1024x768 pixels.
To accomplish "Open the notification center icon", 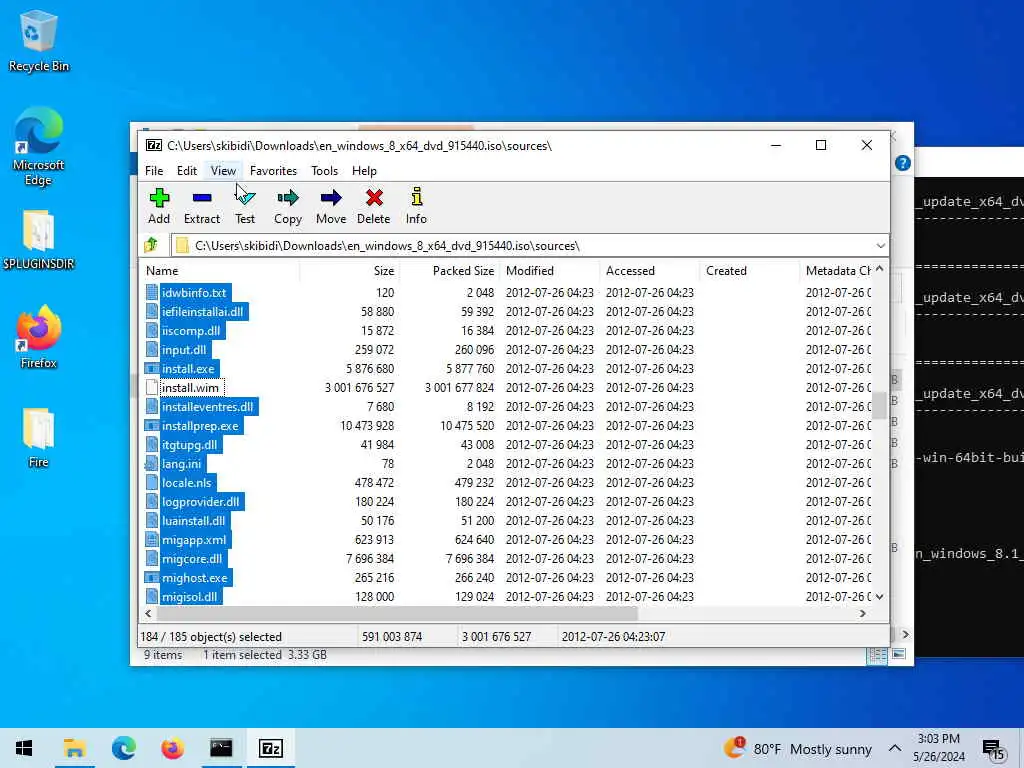I will (993, 749).
